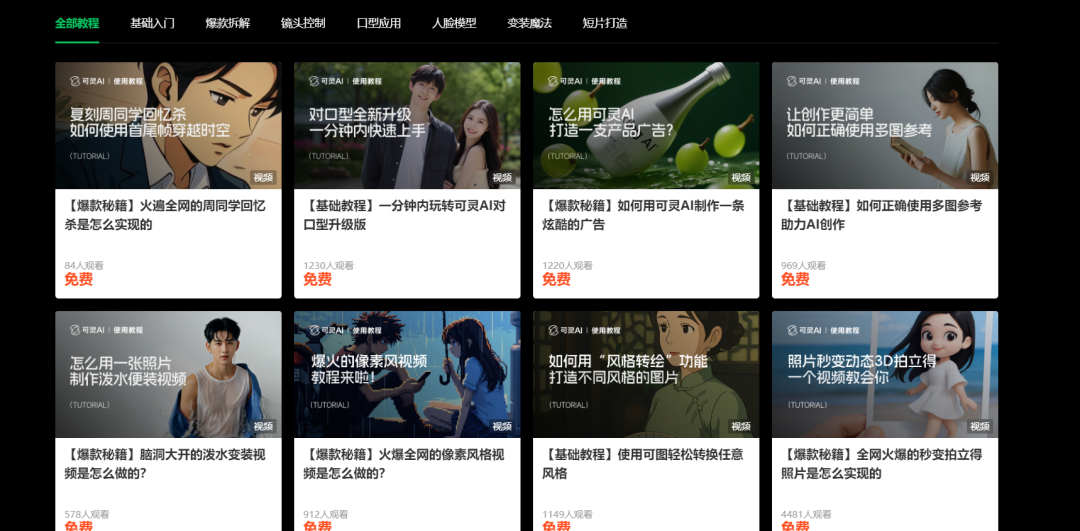Click title 火遍全网的周同学回忆杀是怎么实现的
This screenshot has width=1080, height=531.
pos(165,215)
